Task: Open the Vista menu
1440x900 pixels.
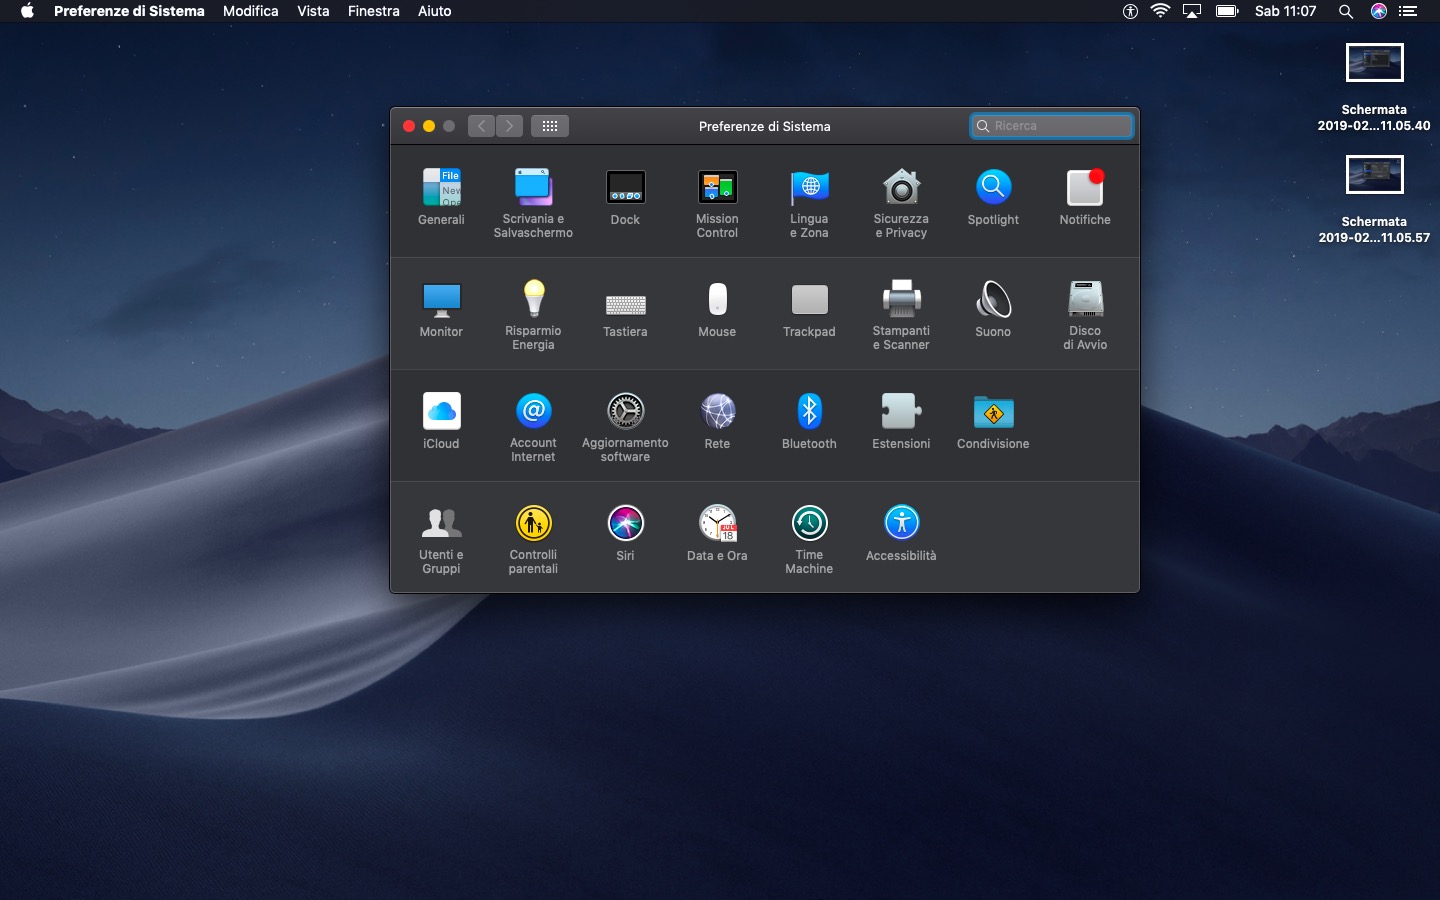Action: [313, 11]
